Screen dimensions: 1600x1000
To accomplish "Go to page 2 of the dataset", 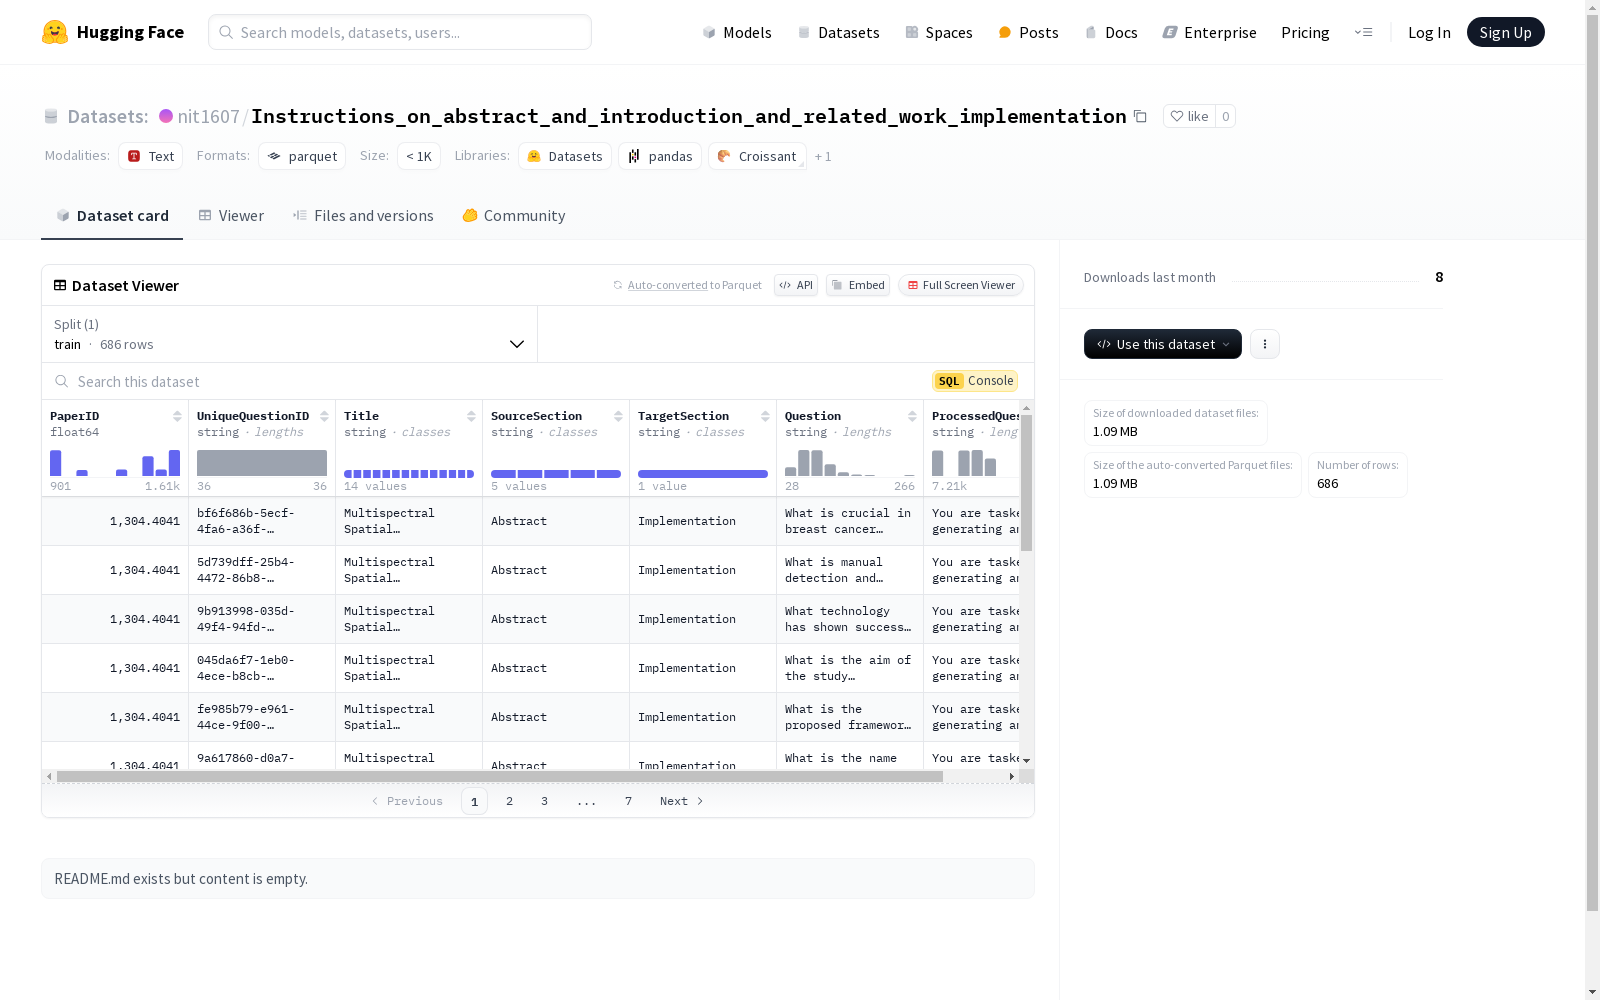I will [x=510, y=801].
